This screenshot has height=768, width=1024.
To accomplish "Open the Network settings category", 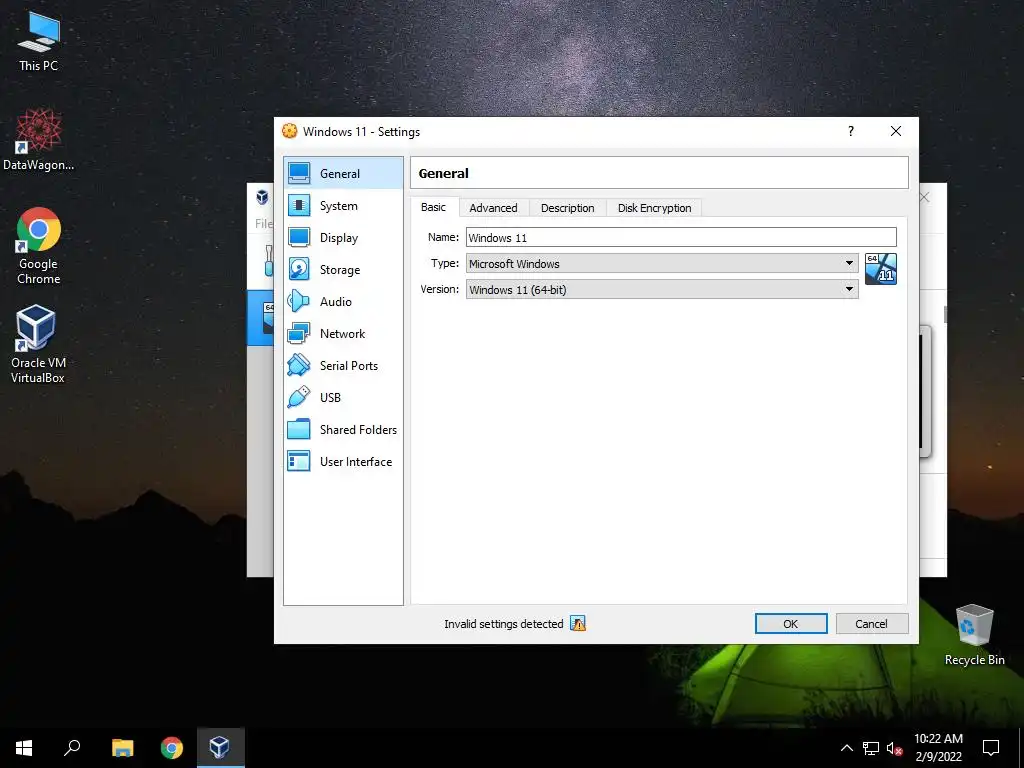I will tap(344, 334).
